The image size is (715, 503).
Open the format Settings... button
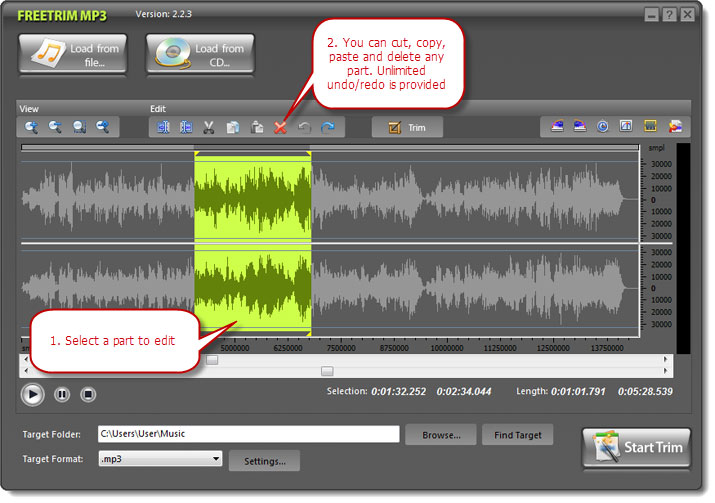[x=264, y=461]
